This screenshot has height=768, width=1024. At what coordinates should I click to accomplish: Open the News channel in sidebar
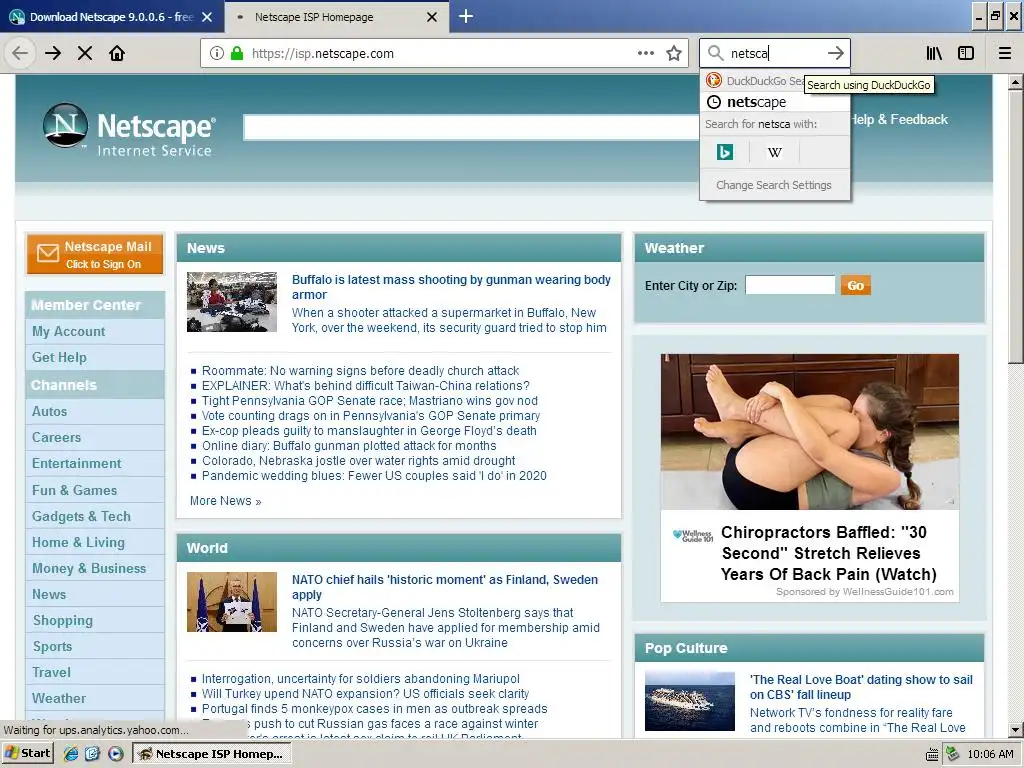[x=49, y=594]
